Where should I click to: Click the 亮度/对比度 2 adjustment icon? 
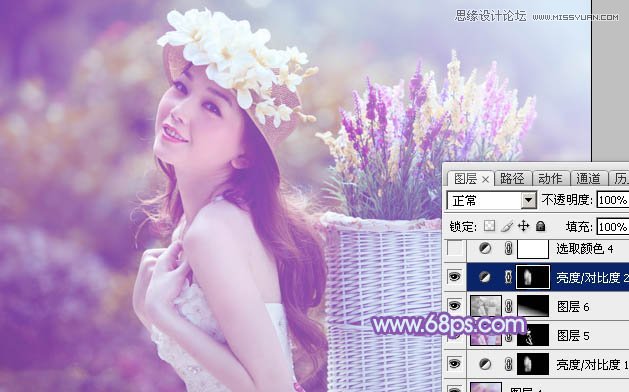485,277
